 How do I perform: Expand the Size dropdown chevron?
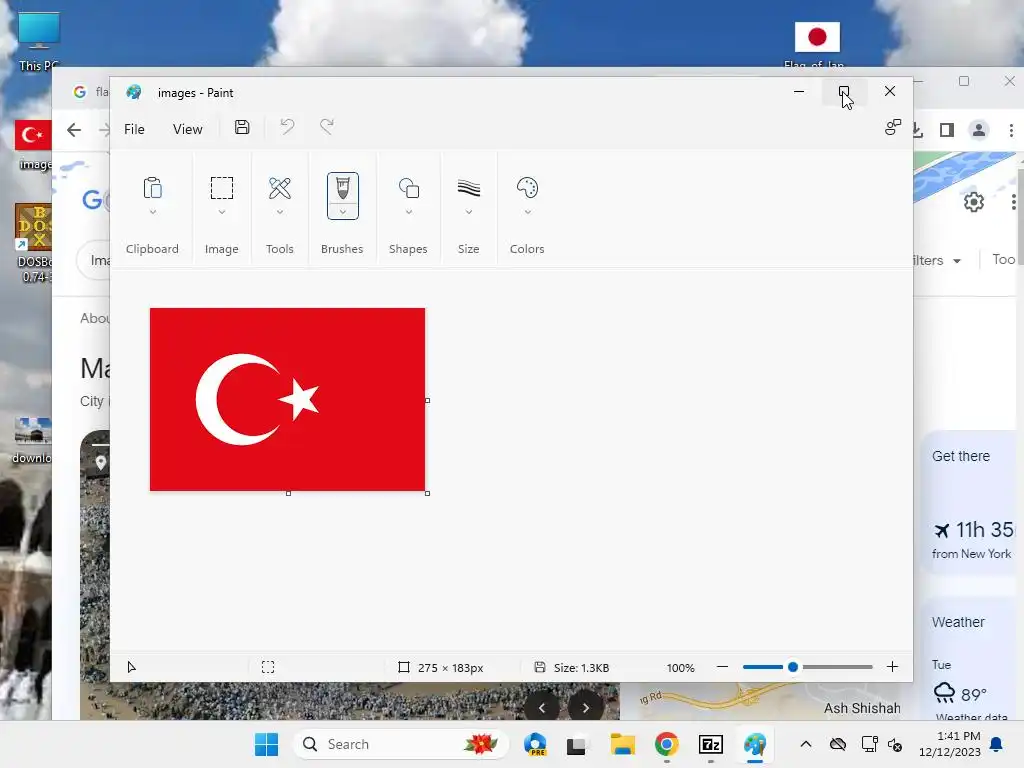click(469, 212)
